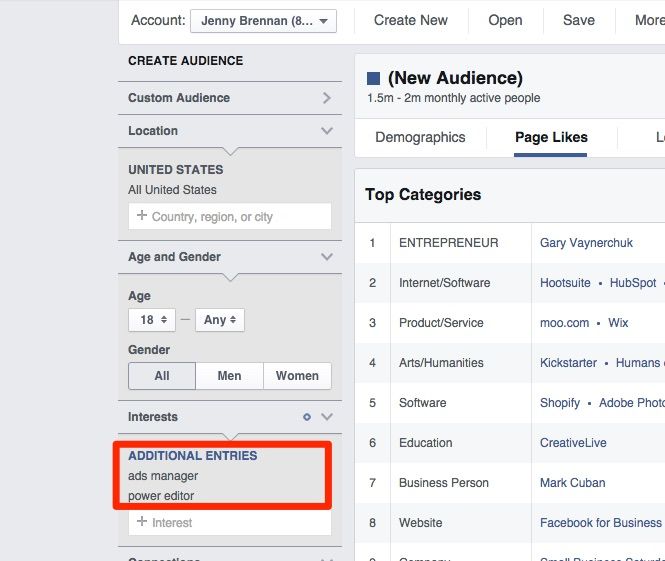Click the Interest input field
The width and height of the screenshot is (665, 561).
tap(230, 522)
